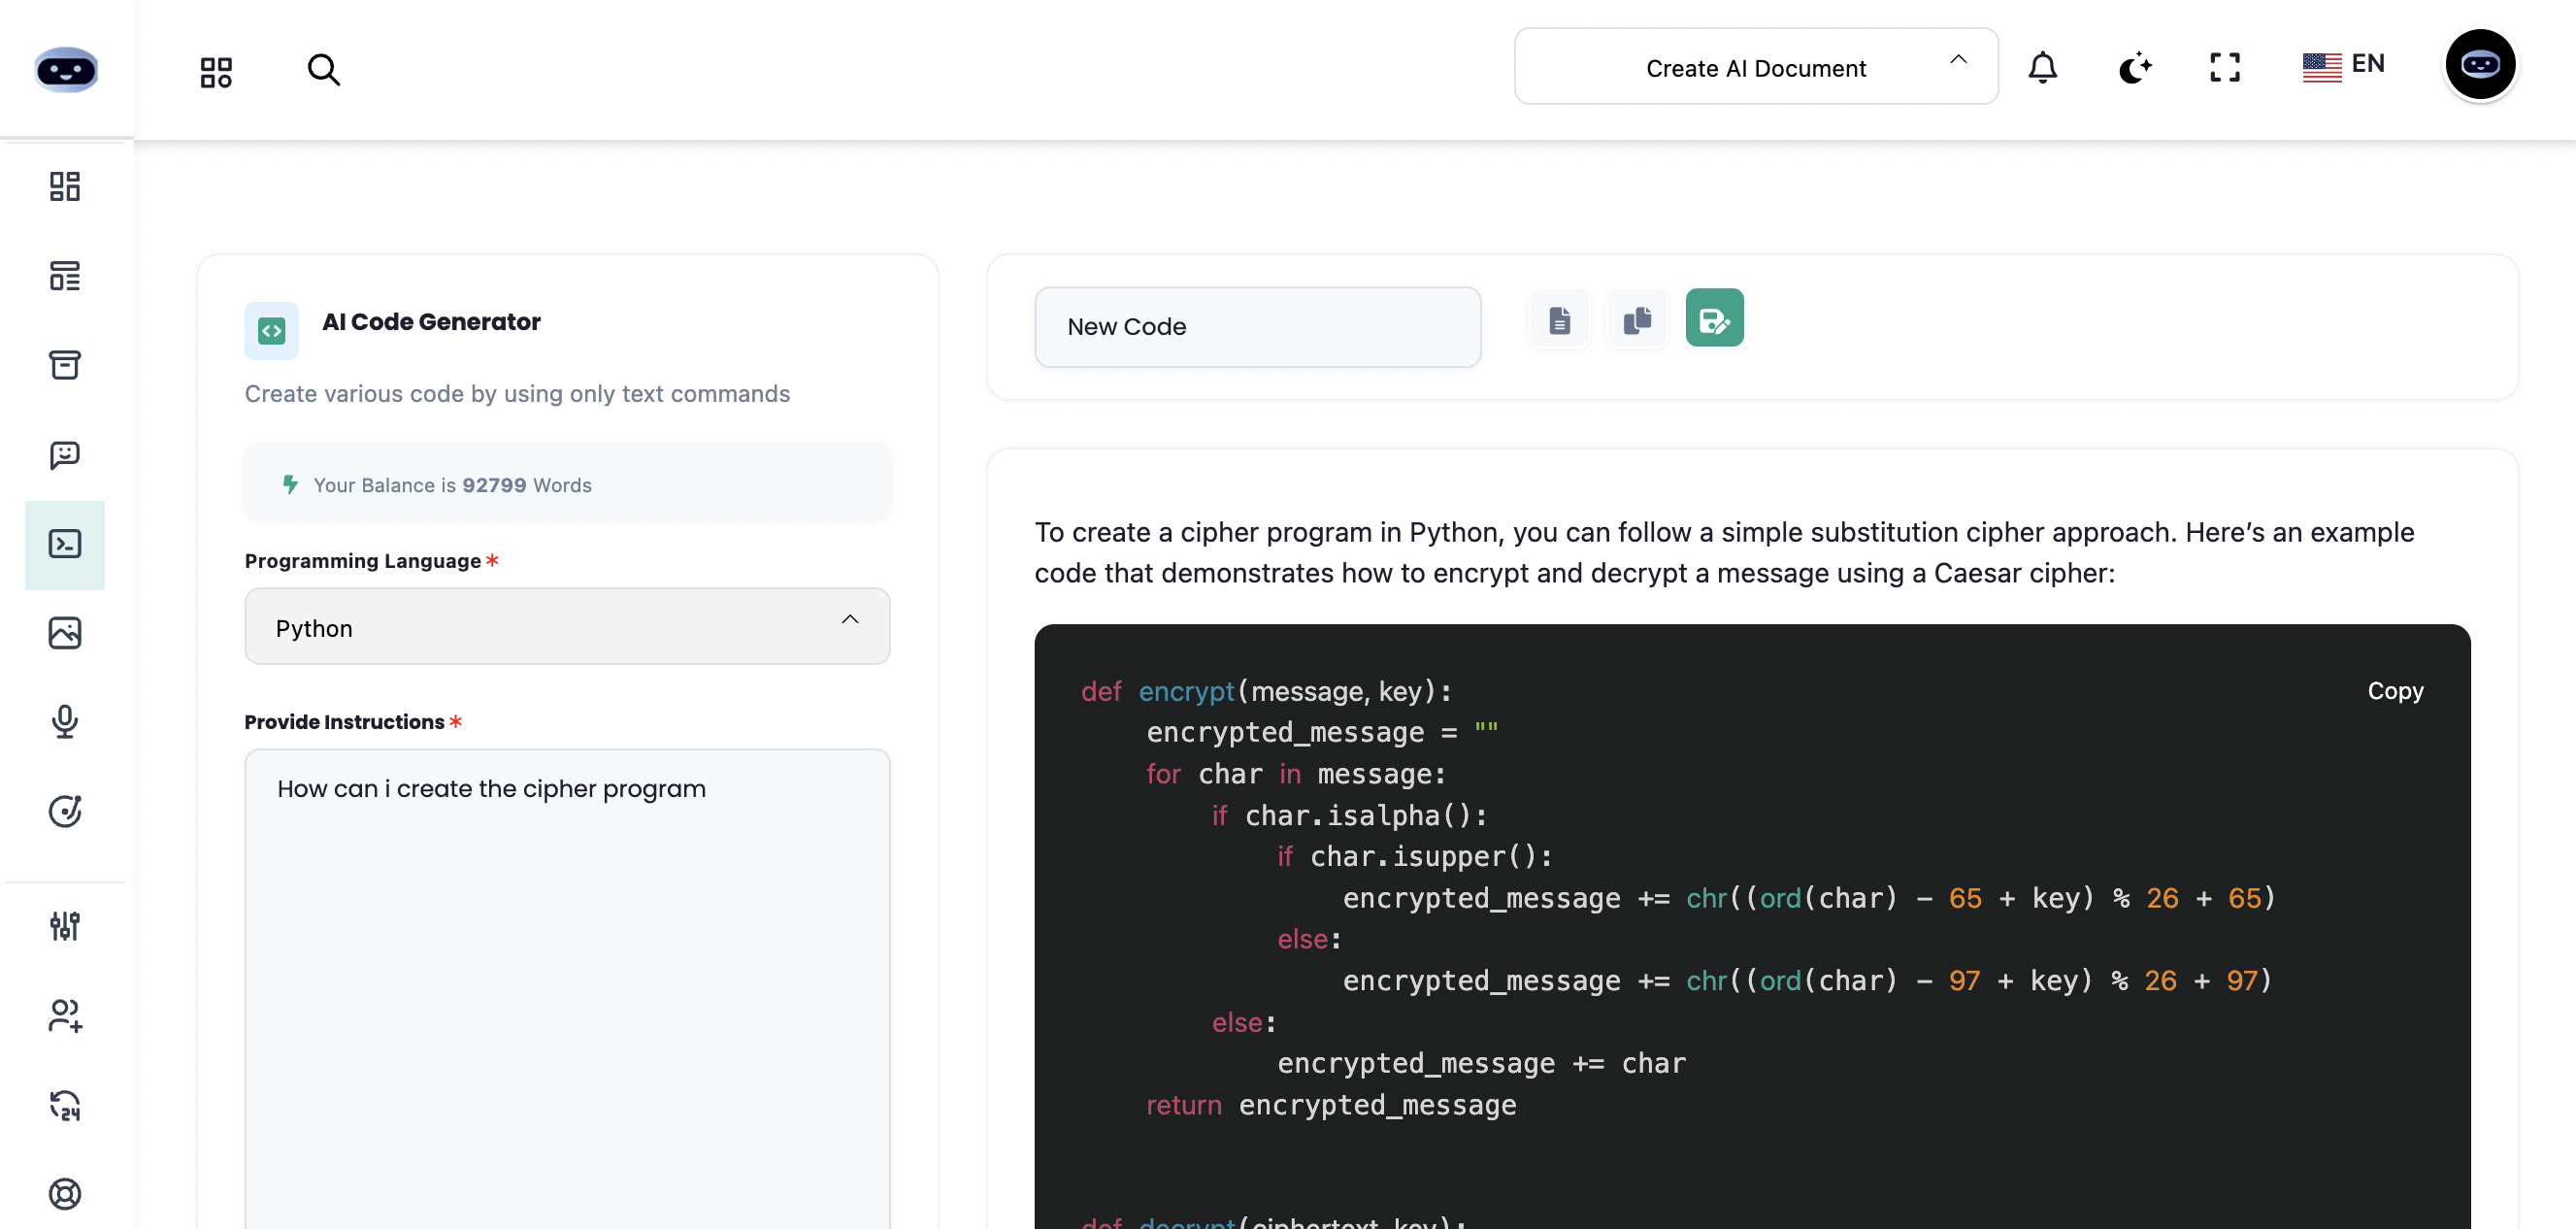Open the Speech to Text microphone tool

point(64,722)
